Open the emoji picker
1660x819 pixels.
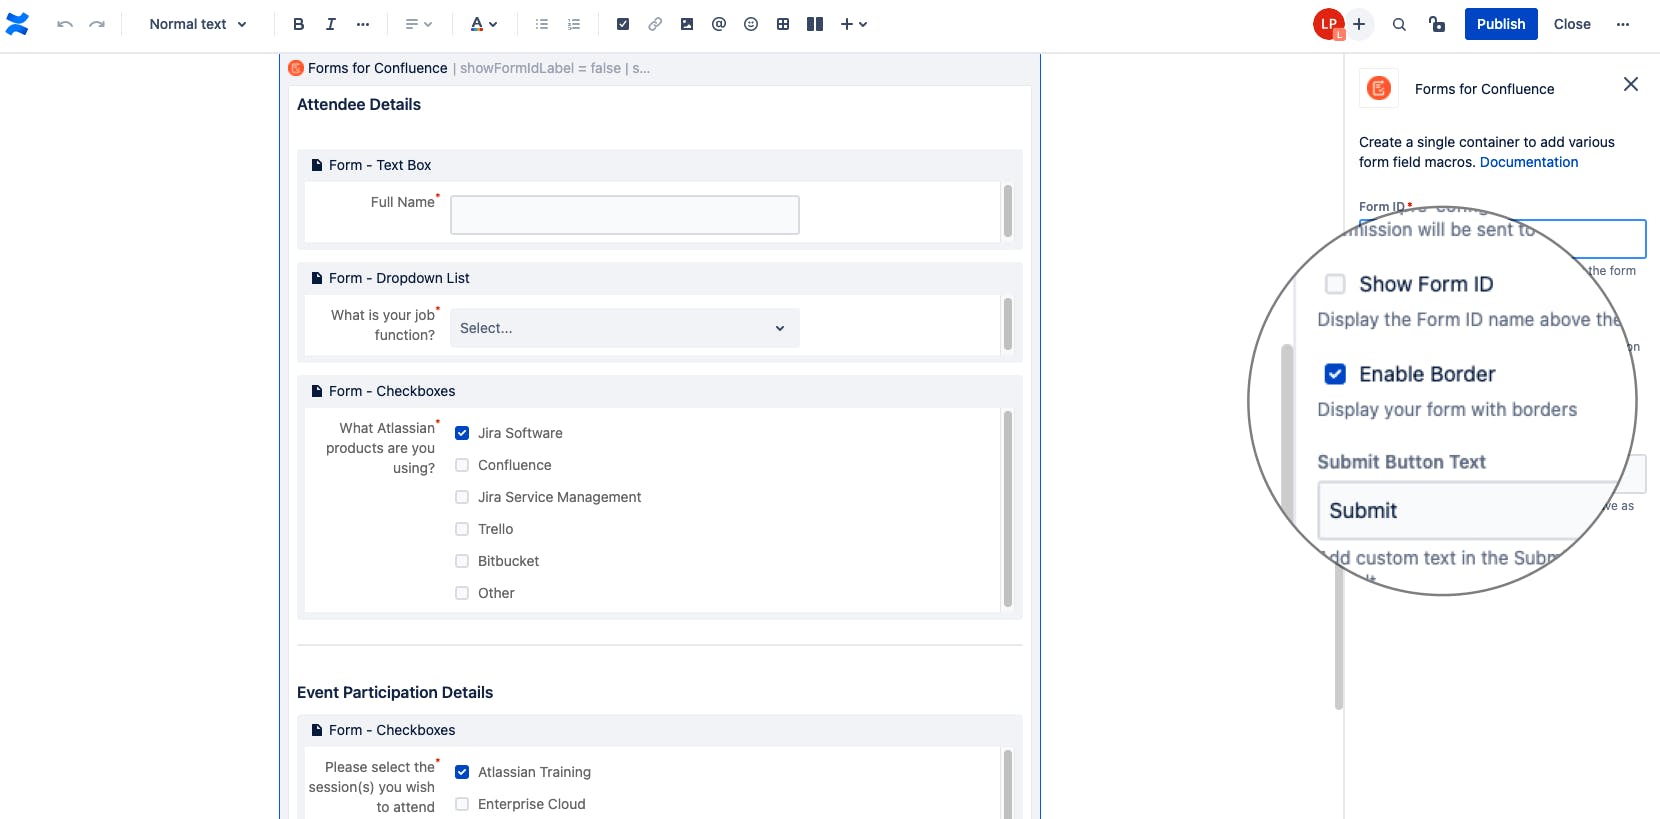[x=751, y=24]
